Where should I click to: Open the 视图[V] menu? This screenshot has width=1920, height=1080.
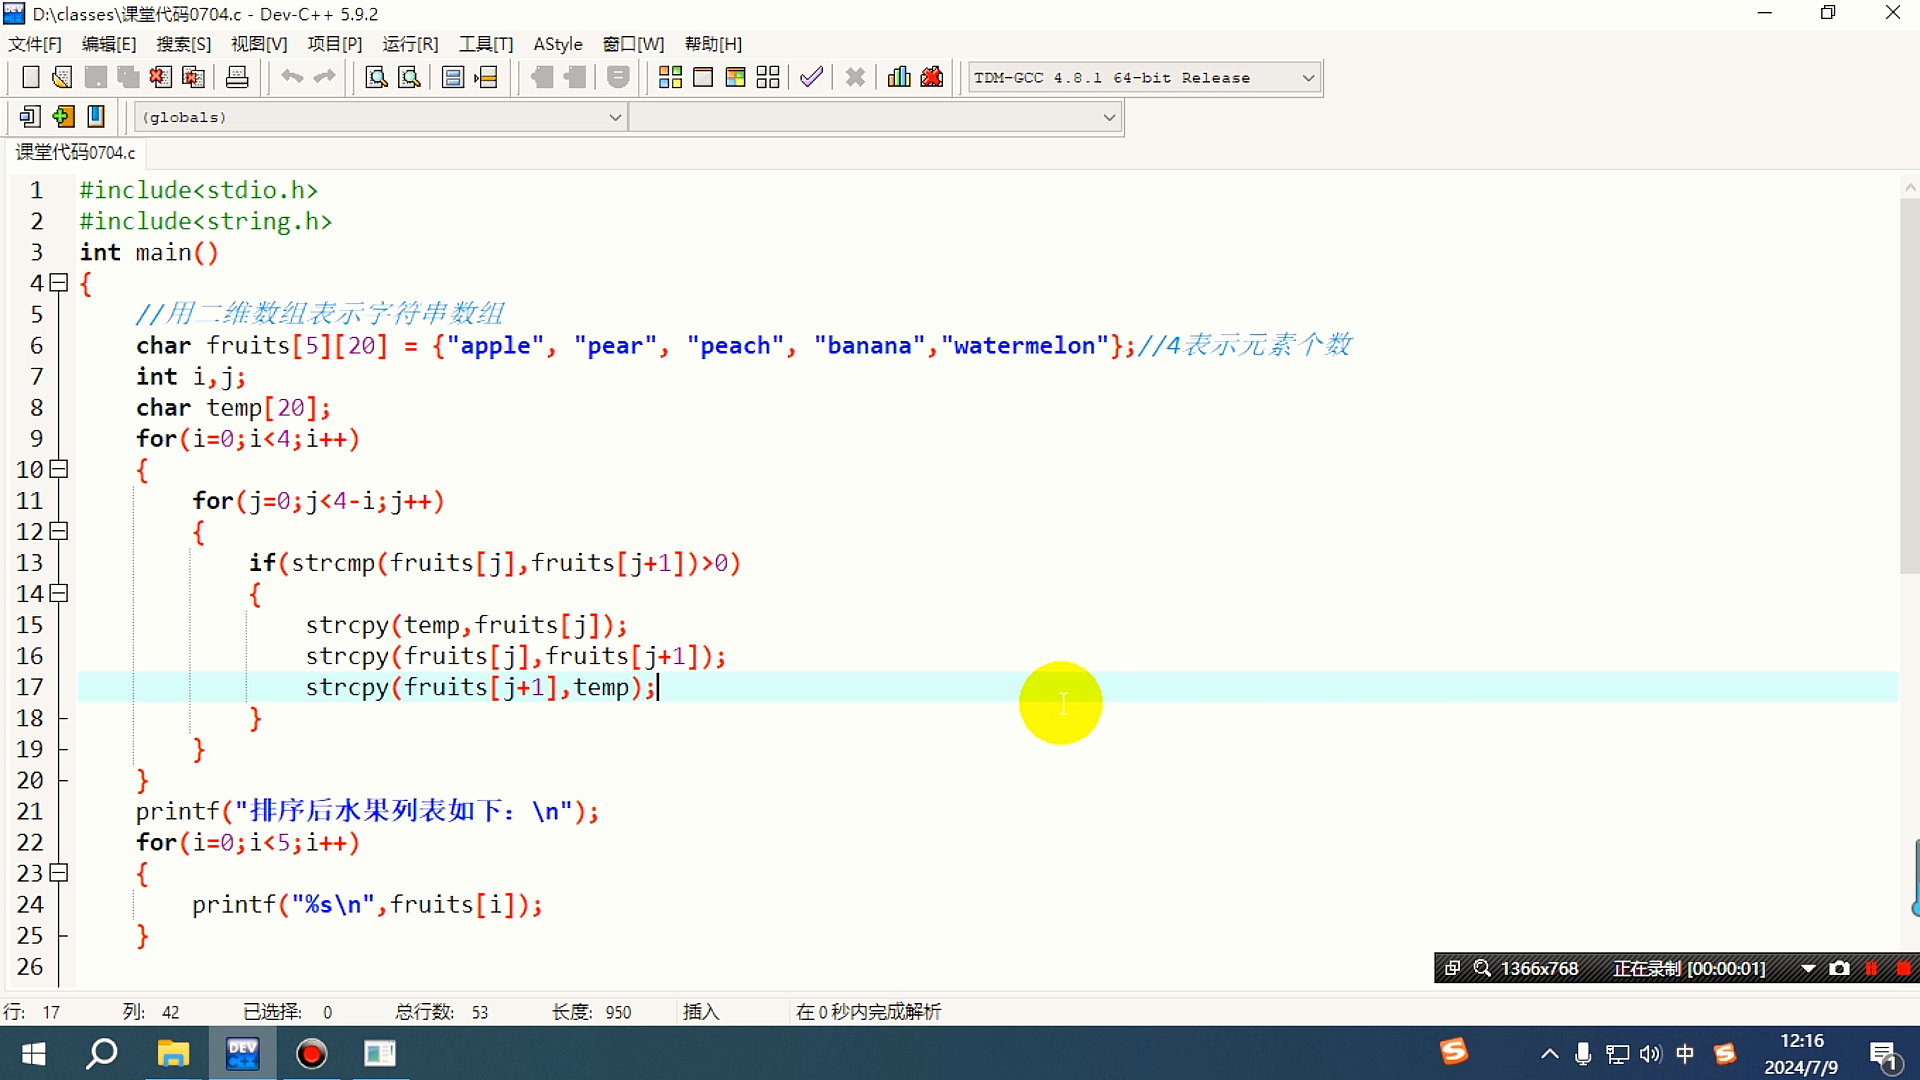click(259, 44)
